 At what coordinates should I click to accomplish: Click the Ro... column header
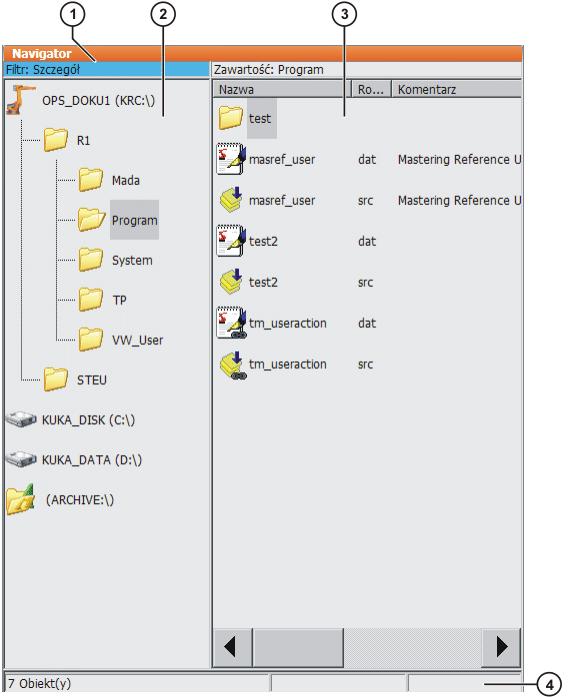click(371, 89)
